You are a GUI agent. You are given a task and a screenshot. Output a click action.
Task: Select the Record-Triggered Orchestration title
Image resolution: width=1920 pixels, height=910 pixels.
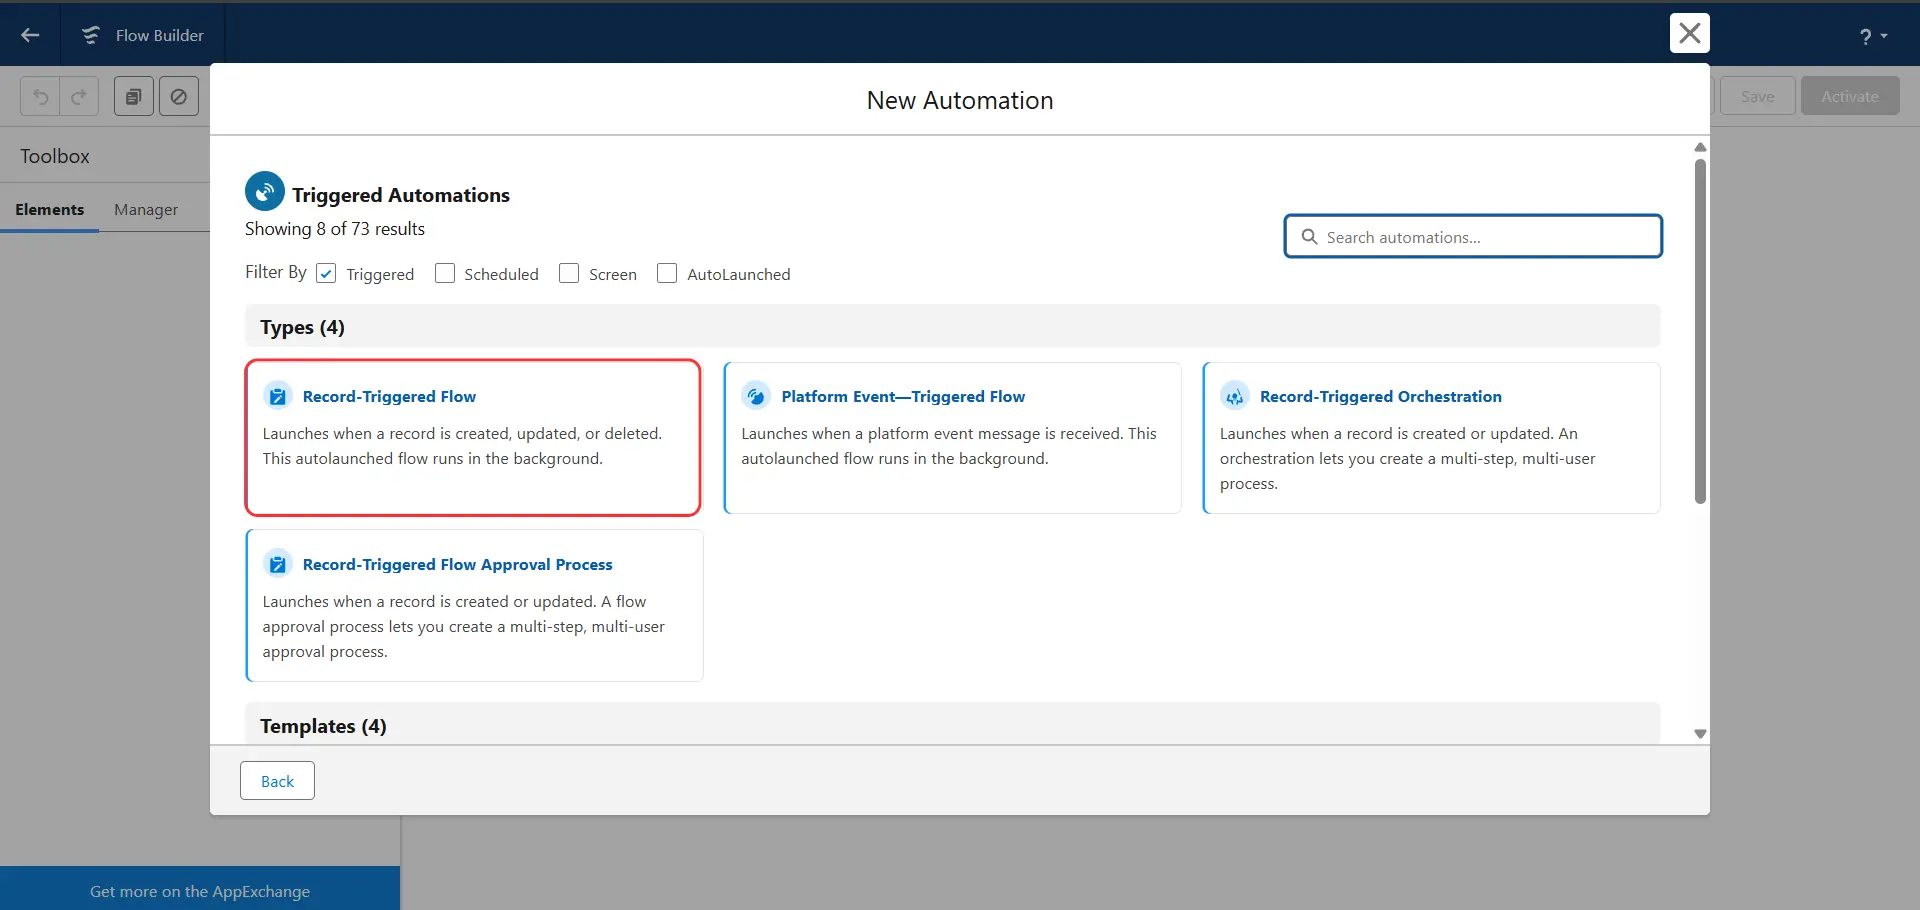coord(1381,396)
